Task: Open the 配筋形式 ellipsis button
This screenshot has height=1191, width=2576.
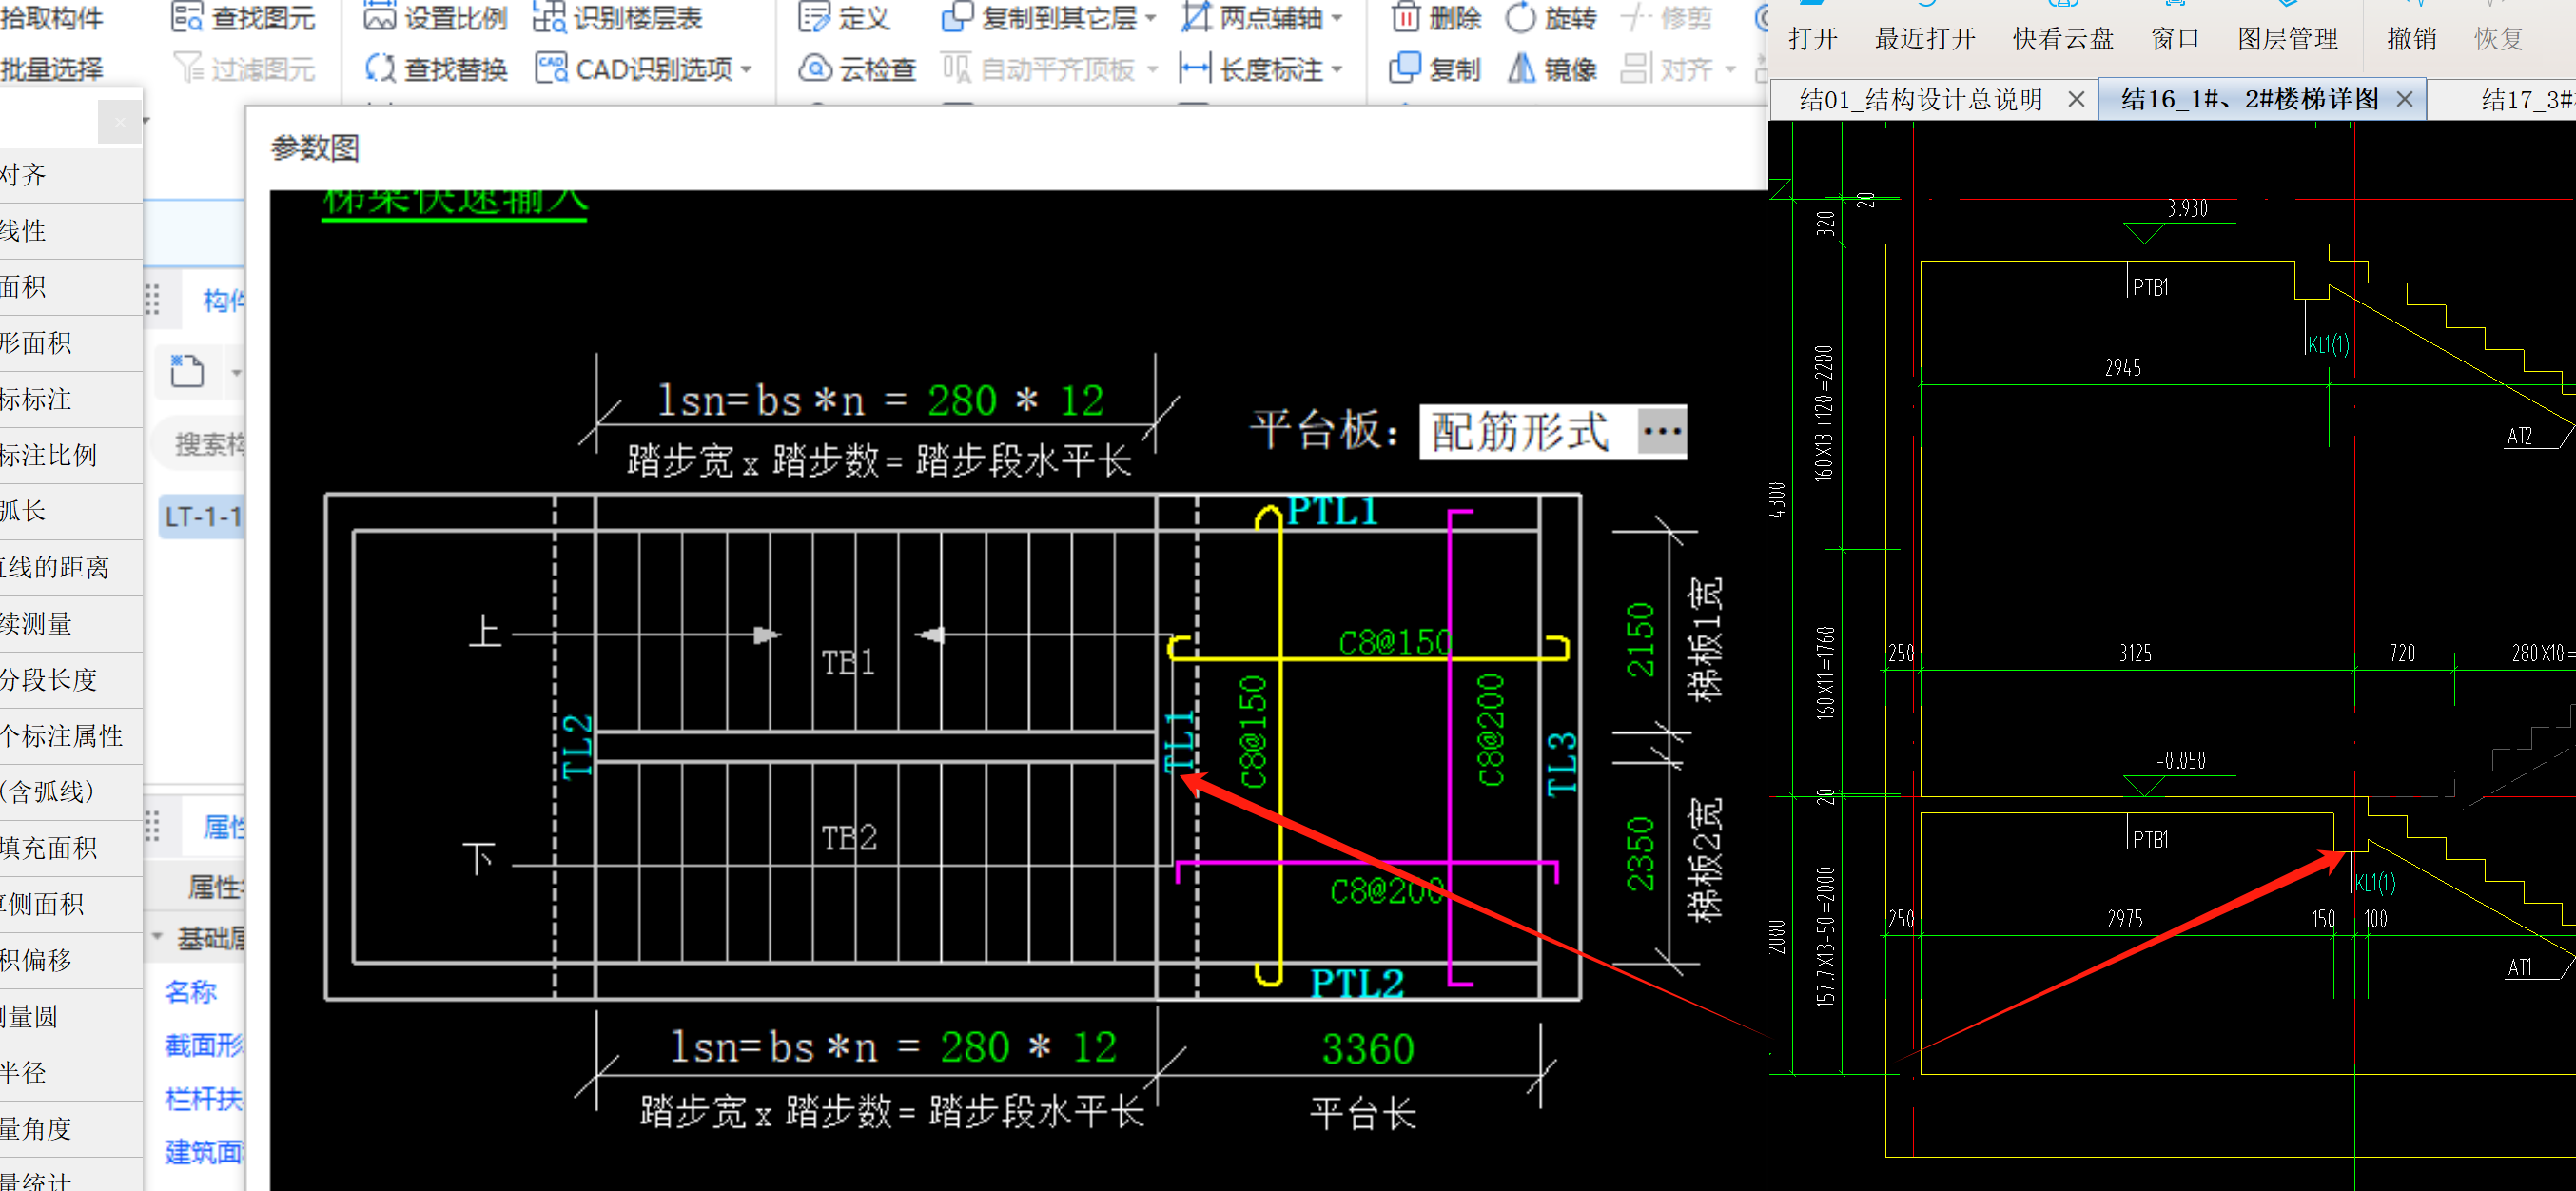Action: click(x=1661, y=432)
